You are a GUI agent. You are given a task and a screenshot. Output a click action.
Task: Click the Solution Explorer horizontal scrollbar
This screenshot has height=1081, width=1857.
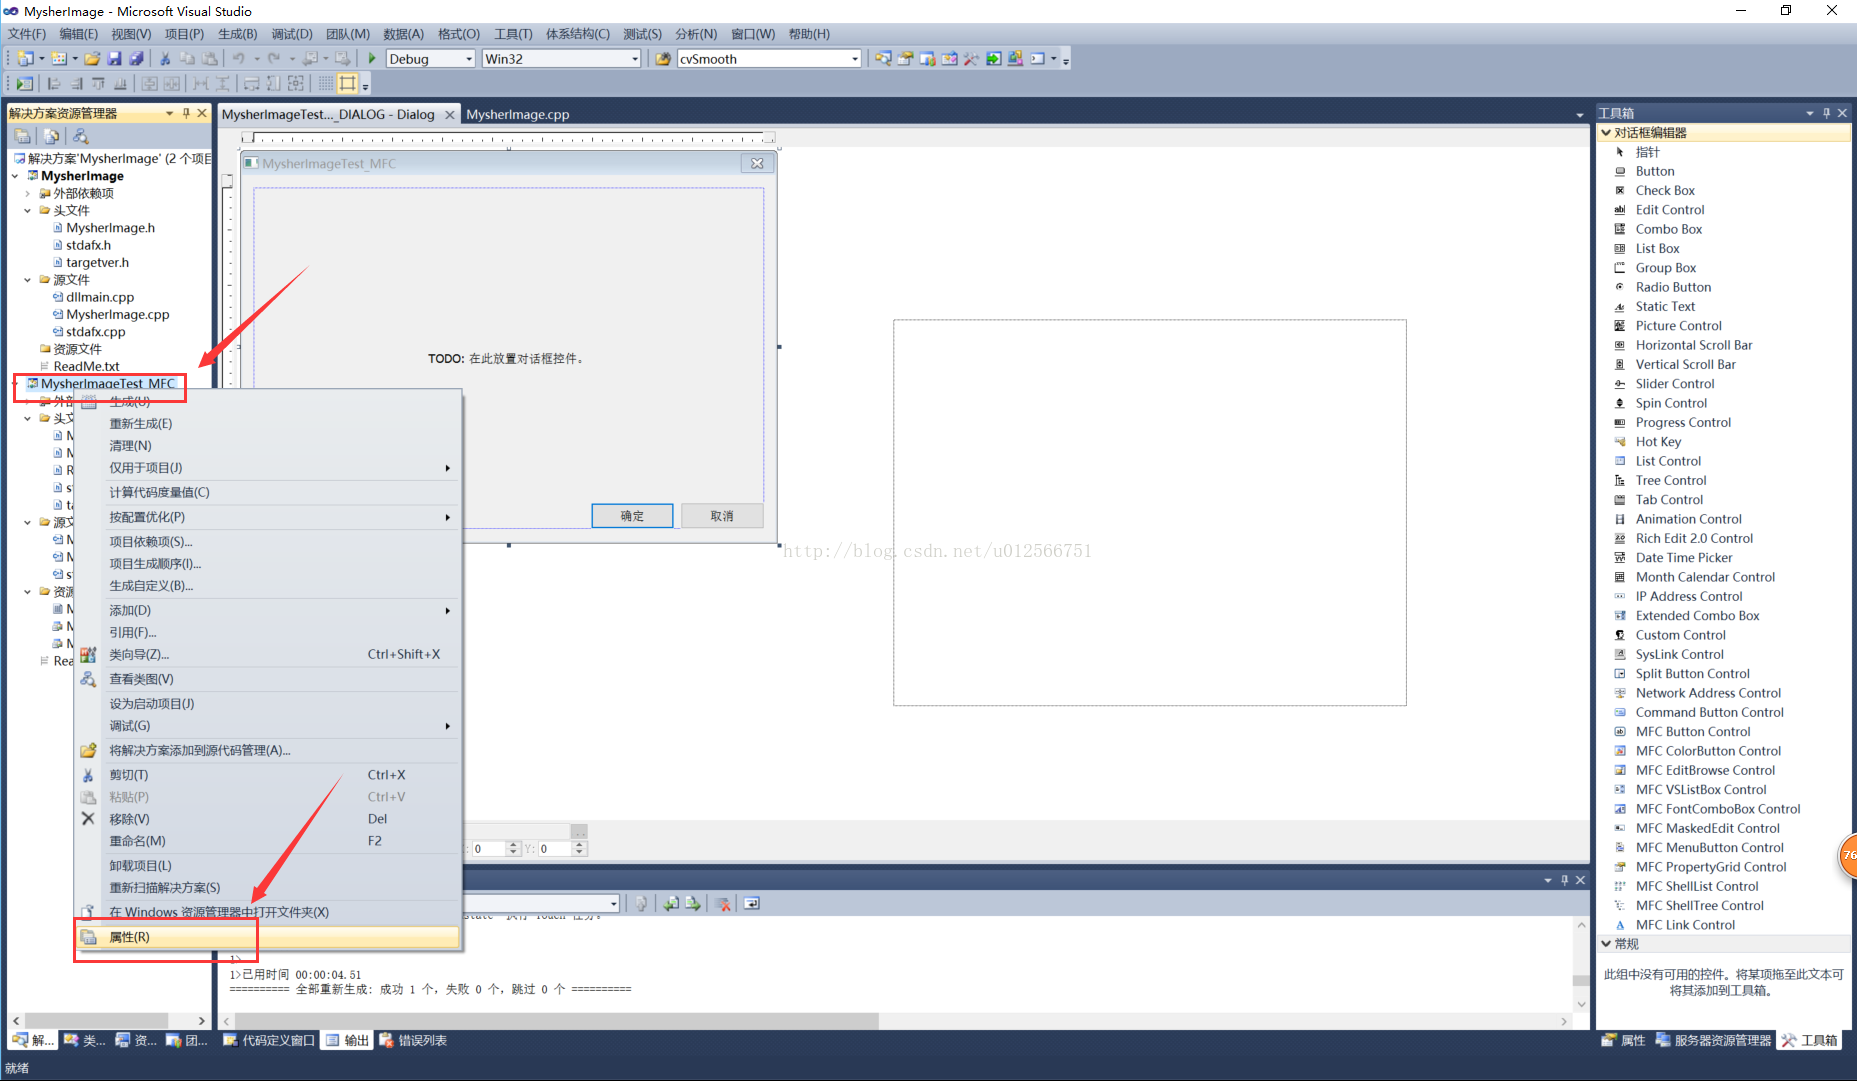[x=108, y=1021]
